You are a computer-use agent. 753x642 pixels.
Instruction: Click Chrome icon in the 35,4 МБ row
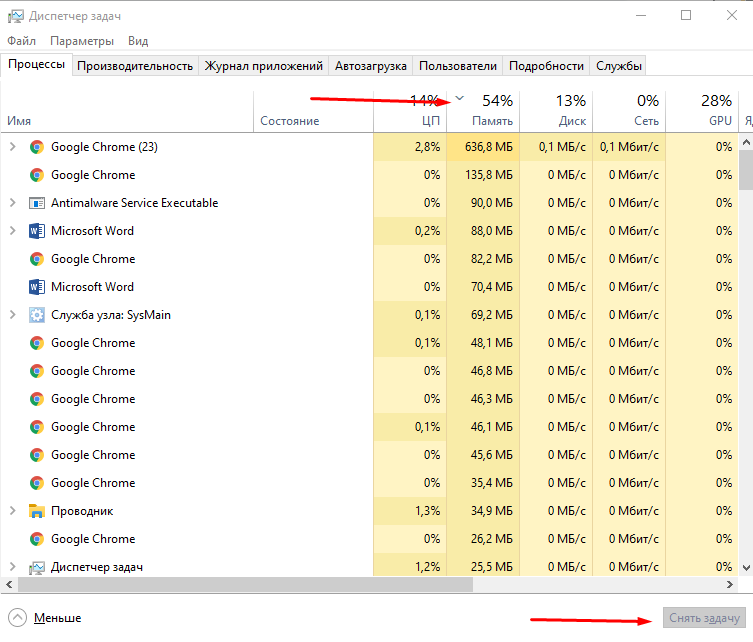tap(37, 483)
